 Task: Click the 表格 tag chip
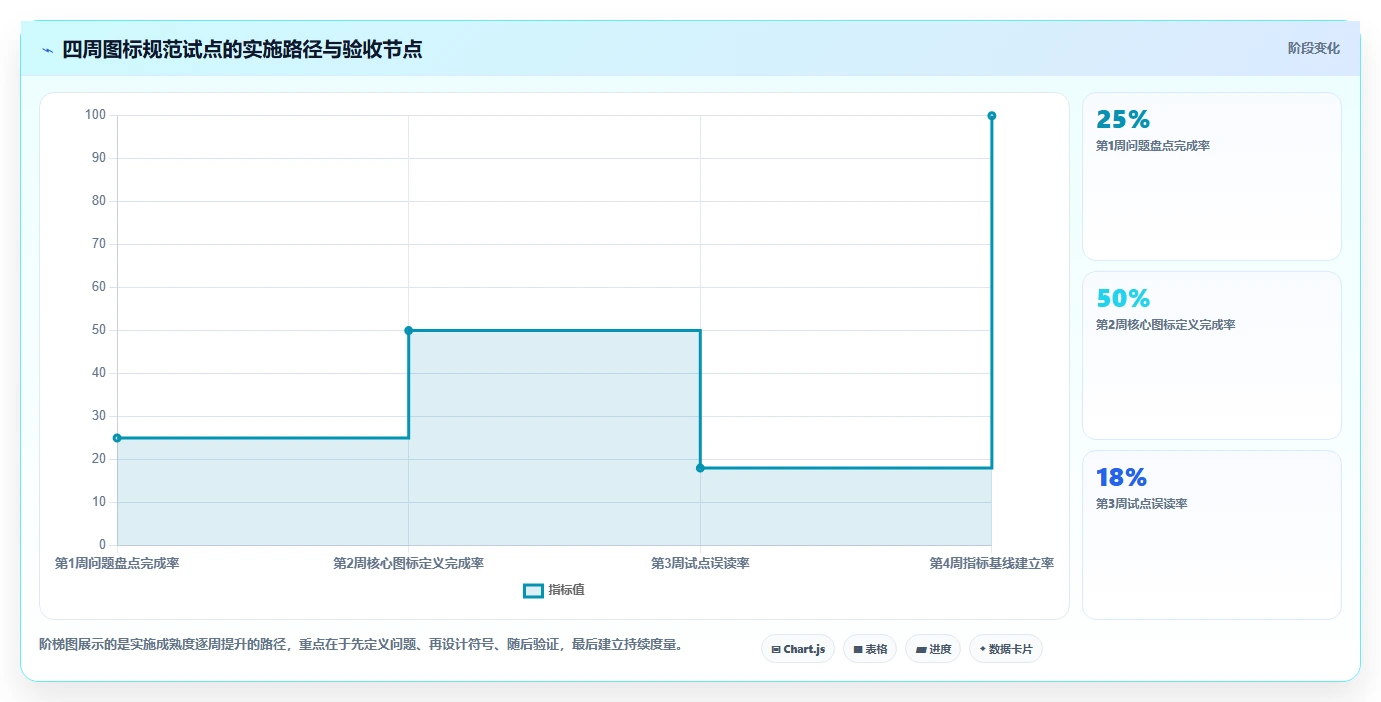870,649
